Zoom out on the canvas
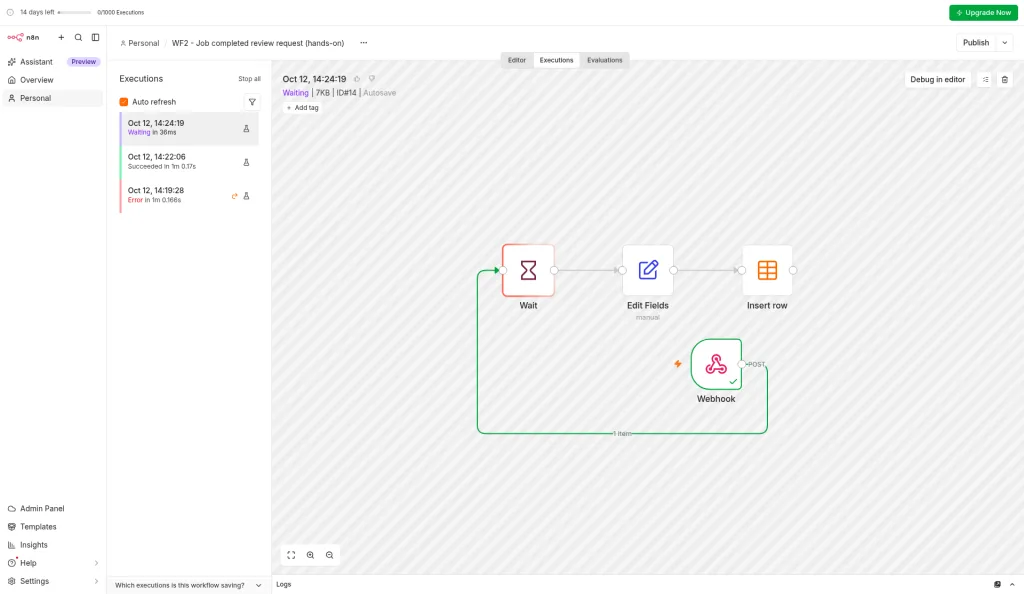The height and width of the screenshot is (594, 1024). [330, 555]
